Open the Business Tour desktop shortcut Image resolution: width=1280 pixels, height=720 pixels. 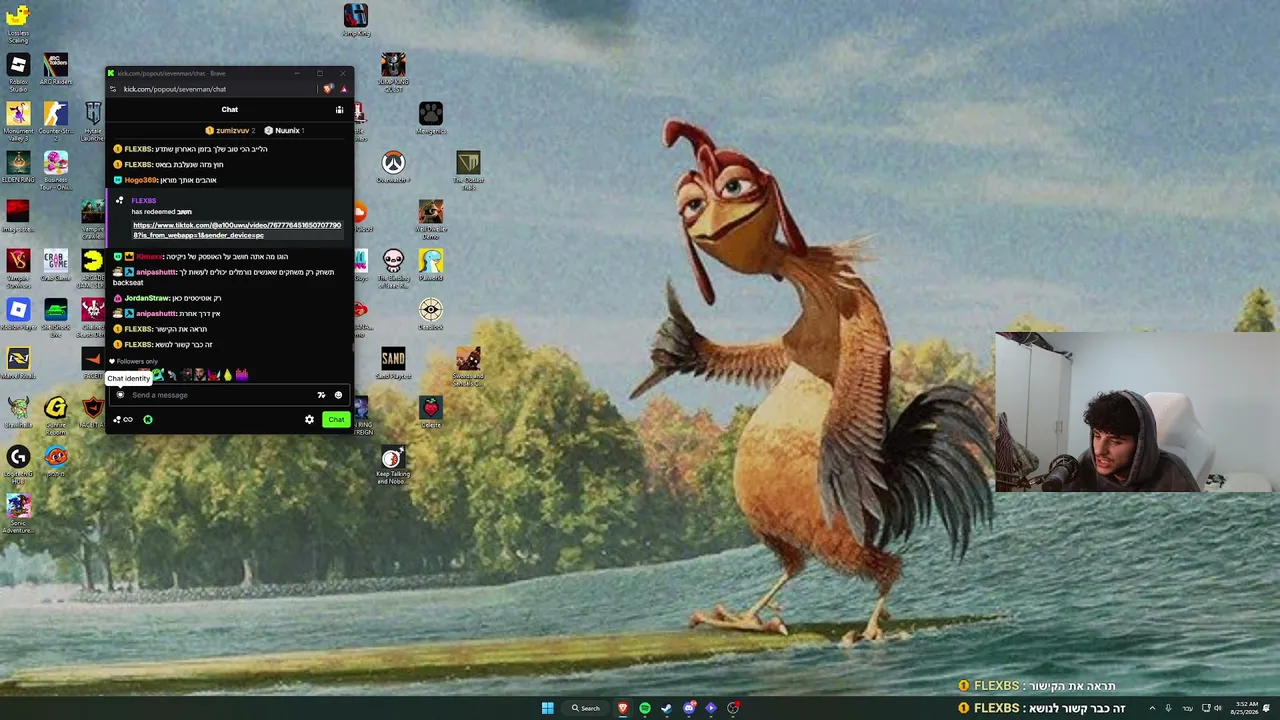[56, 169]
